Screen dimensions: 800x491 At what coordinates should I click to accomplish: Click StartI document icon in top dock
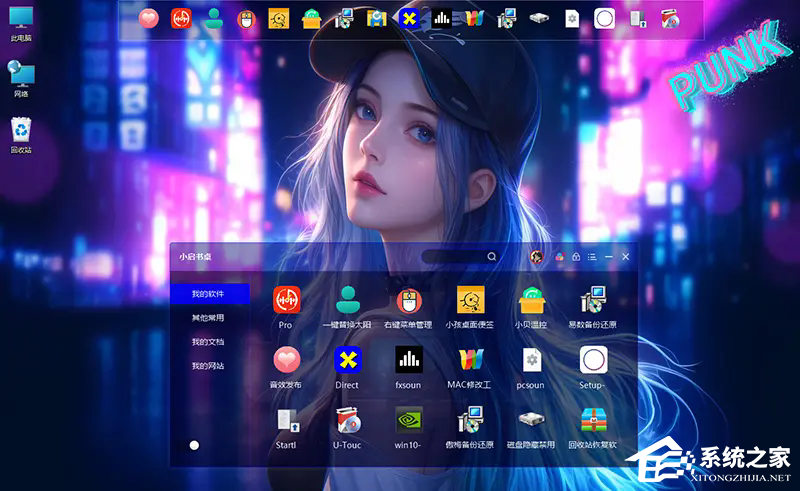pyautogui.click(x=638, y=19)
